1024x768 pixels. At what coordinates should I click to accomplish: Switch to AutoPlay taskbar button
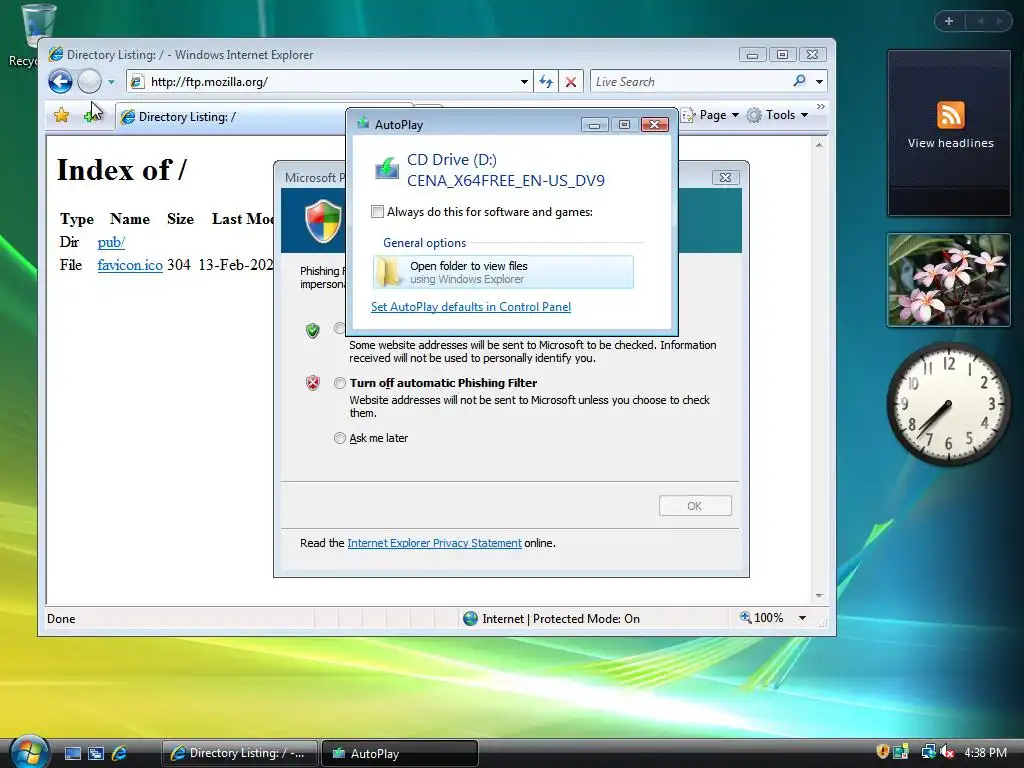(400, 754)
